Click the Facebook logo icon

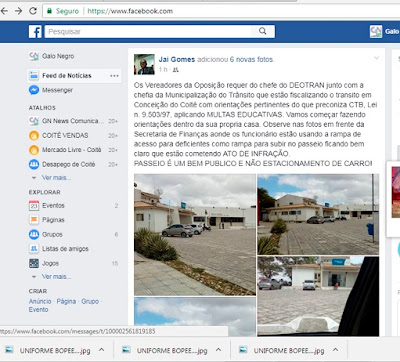35,31
